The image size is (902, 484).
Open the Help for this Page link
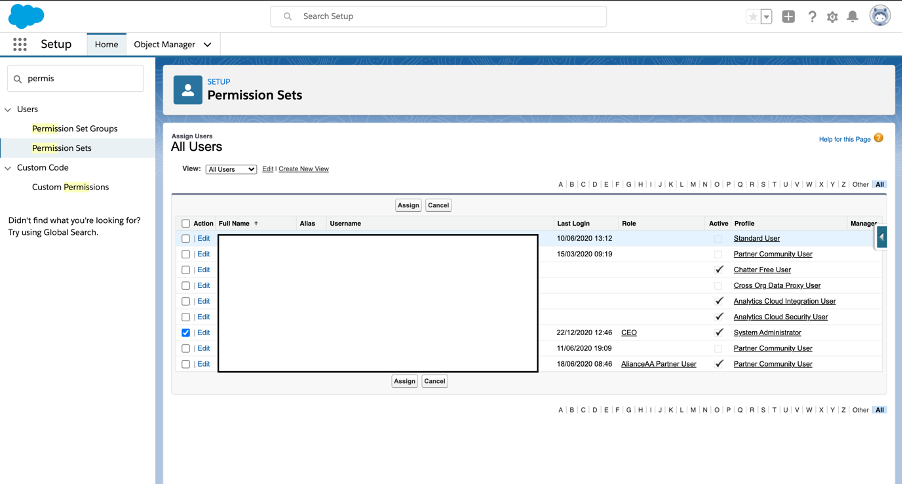(x=844, y=139)
